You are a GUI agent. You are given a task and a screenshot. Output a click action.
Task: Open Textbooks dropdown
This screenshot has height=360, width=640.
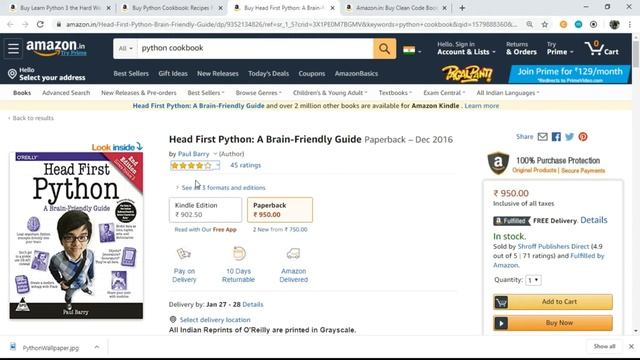[x=395, y=93]
